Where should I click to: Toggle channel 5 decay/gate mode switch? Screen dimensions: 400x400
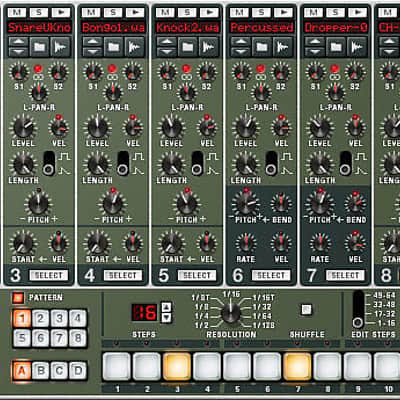(197, 163)
